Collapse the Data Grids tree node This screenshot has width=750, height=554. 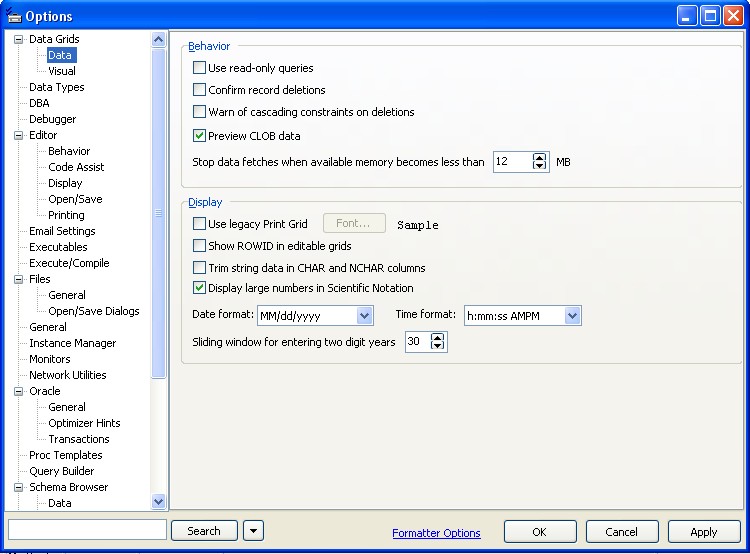(18, 40)
